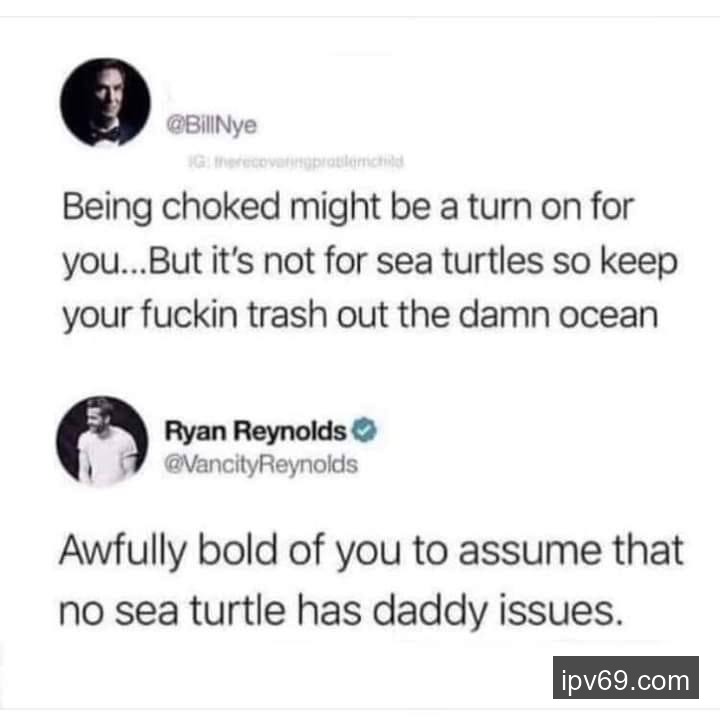Select the word "Being" in the first tweet
This screenshot has height=720, width=720.
[x=107, y=208]
